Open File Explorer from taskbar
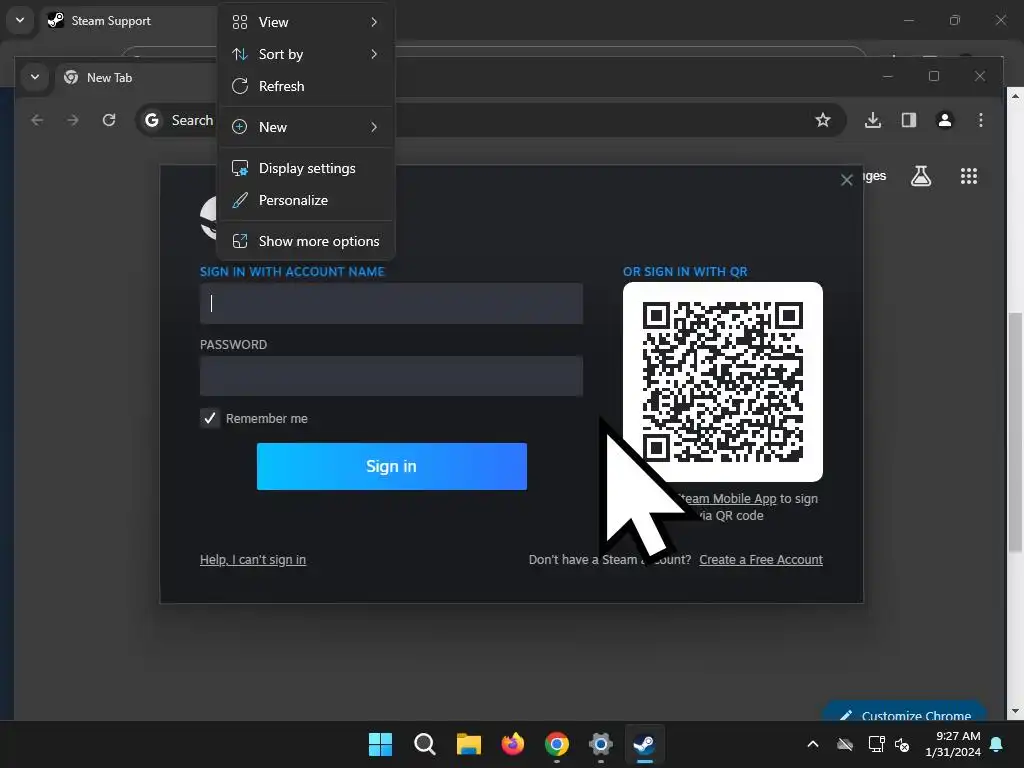The image size is (1024, 768). [468, 744]
